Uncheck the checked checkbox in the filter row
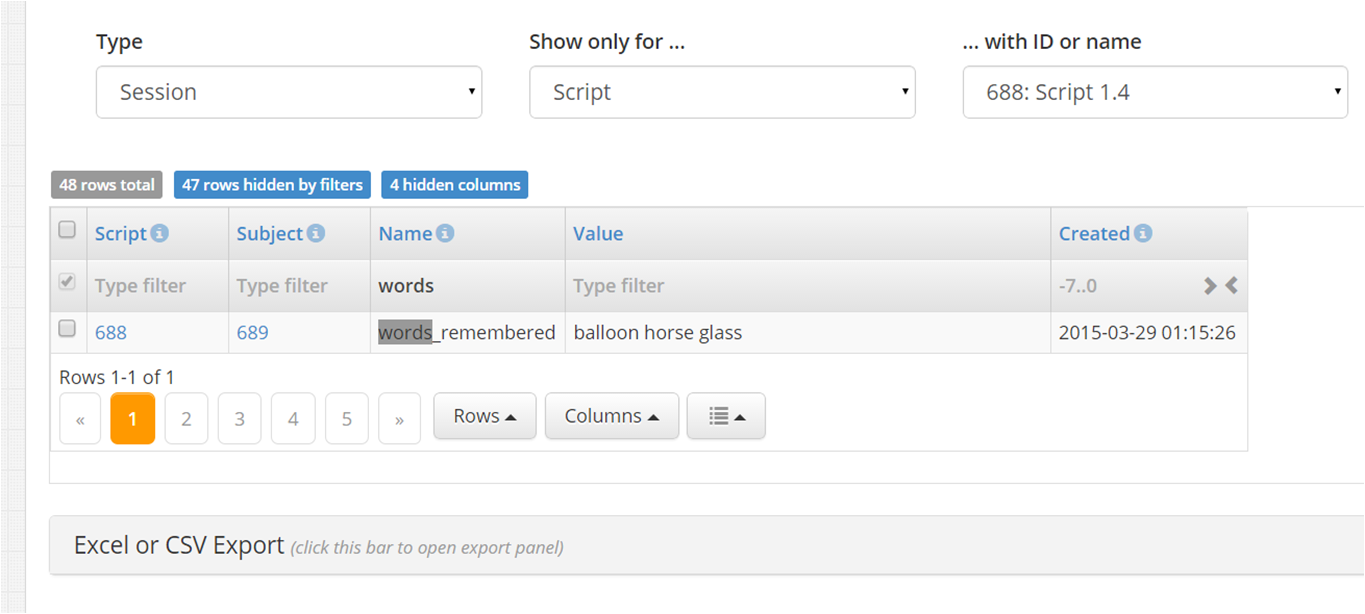 tap(67, 282)
